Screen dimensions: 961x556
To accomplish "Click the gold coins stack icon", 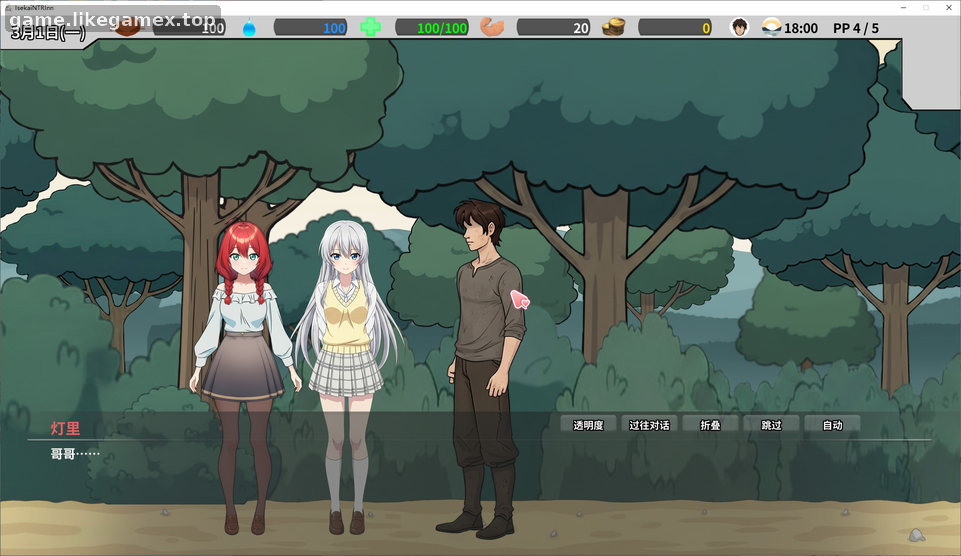I will tap(613, 27).
